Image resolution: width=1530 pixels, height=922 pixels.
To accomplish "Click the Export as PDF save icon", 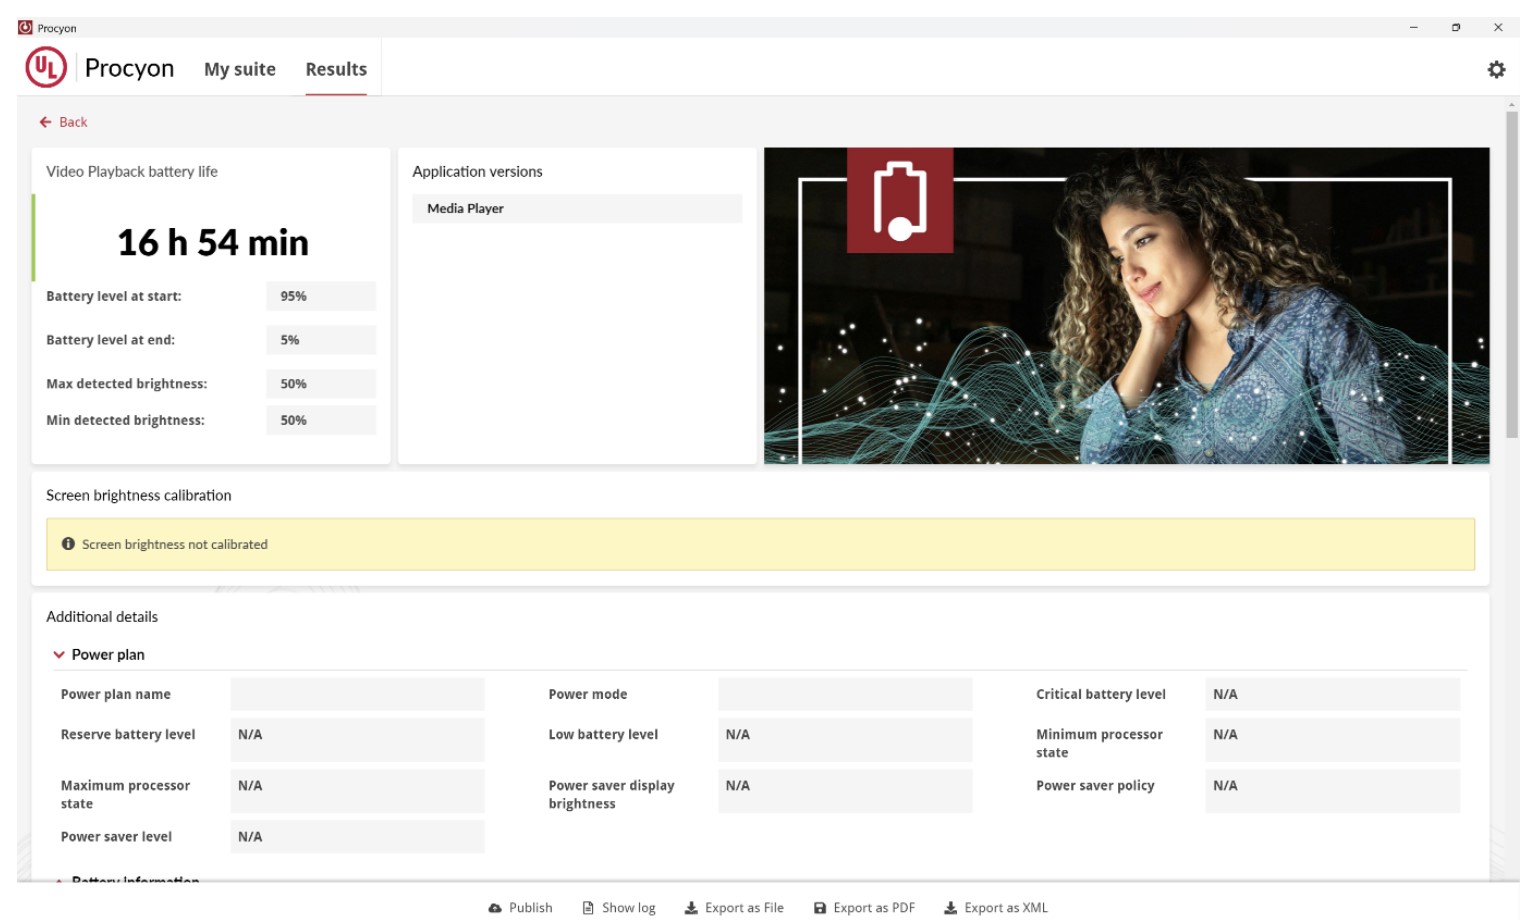I will point(820,908).
